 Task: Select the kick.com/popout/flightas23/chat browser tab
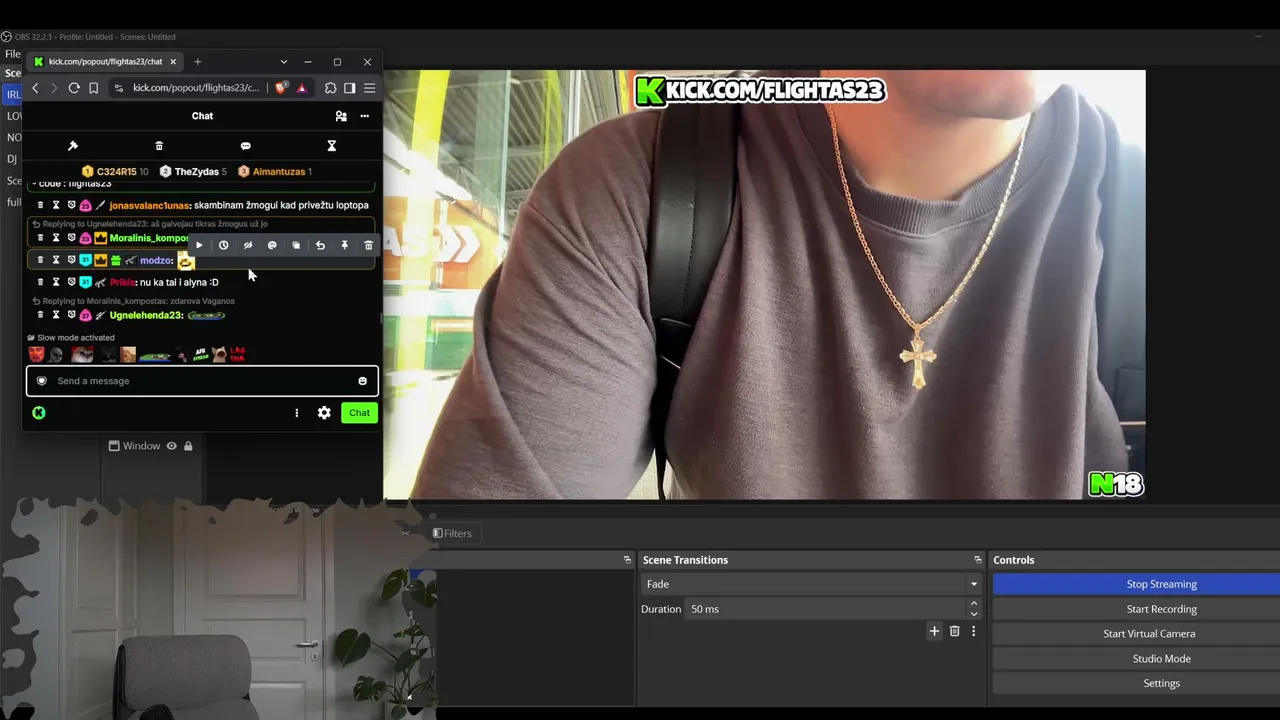point(104,62)
